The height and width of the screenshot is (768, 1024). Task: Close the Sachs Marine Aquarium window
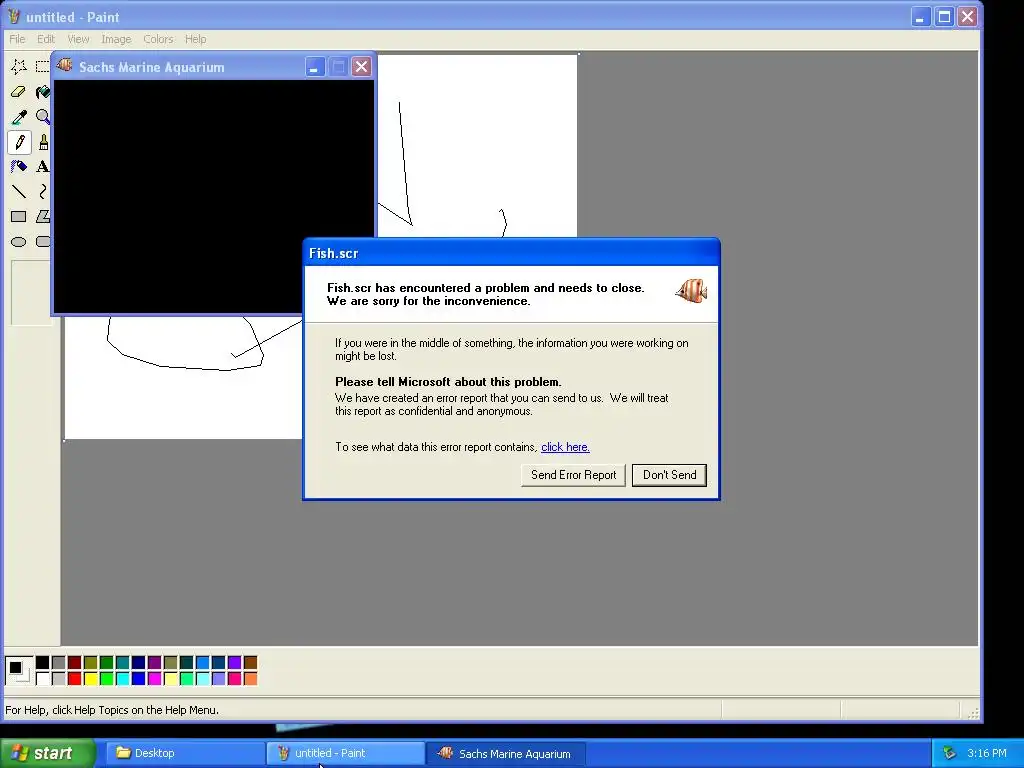tap(361, 67)
